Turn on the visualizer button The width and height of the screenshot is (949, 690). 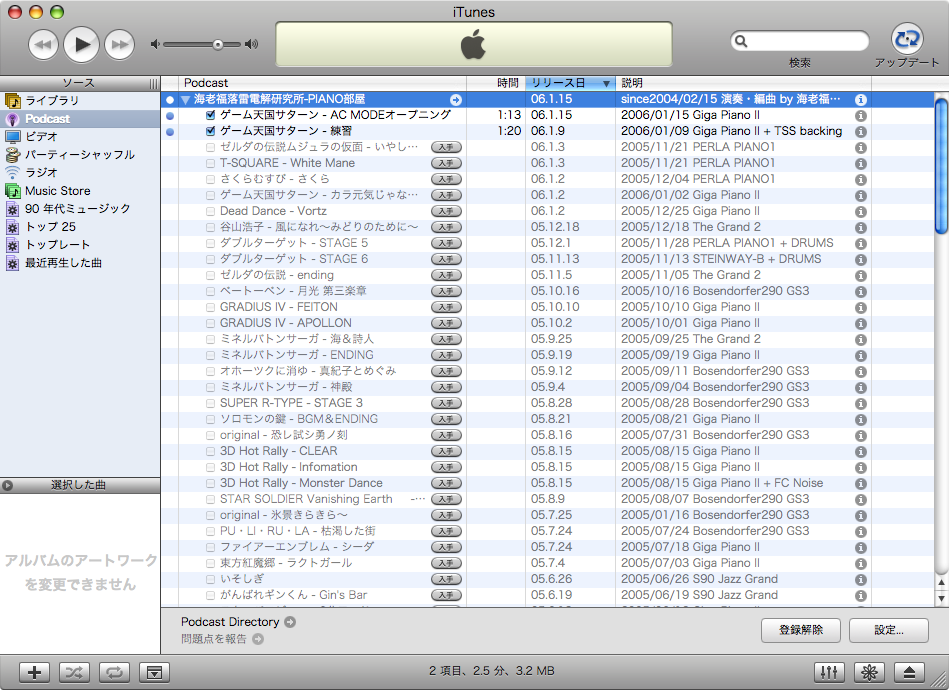click(869, 672)
